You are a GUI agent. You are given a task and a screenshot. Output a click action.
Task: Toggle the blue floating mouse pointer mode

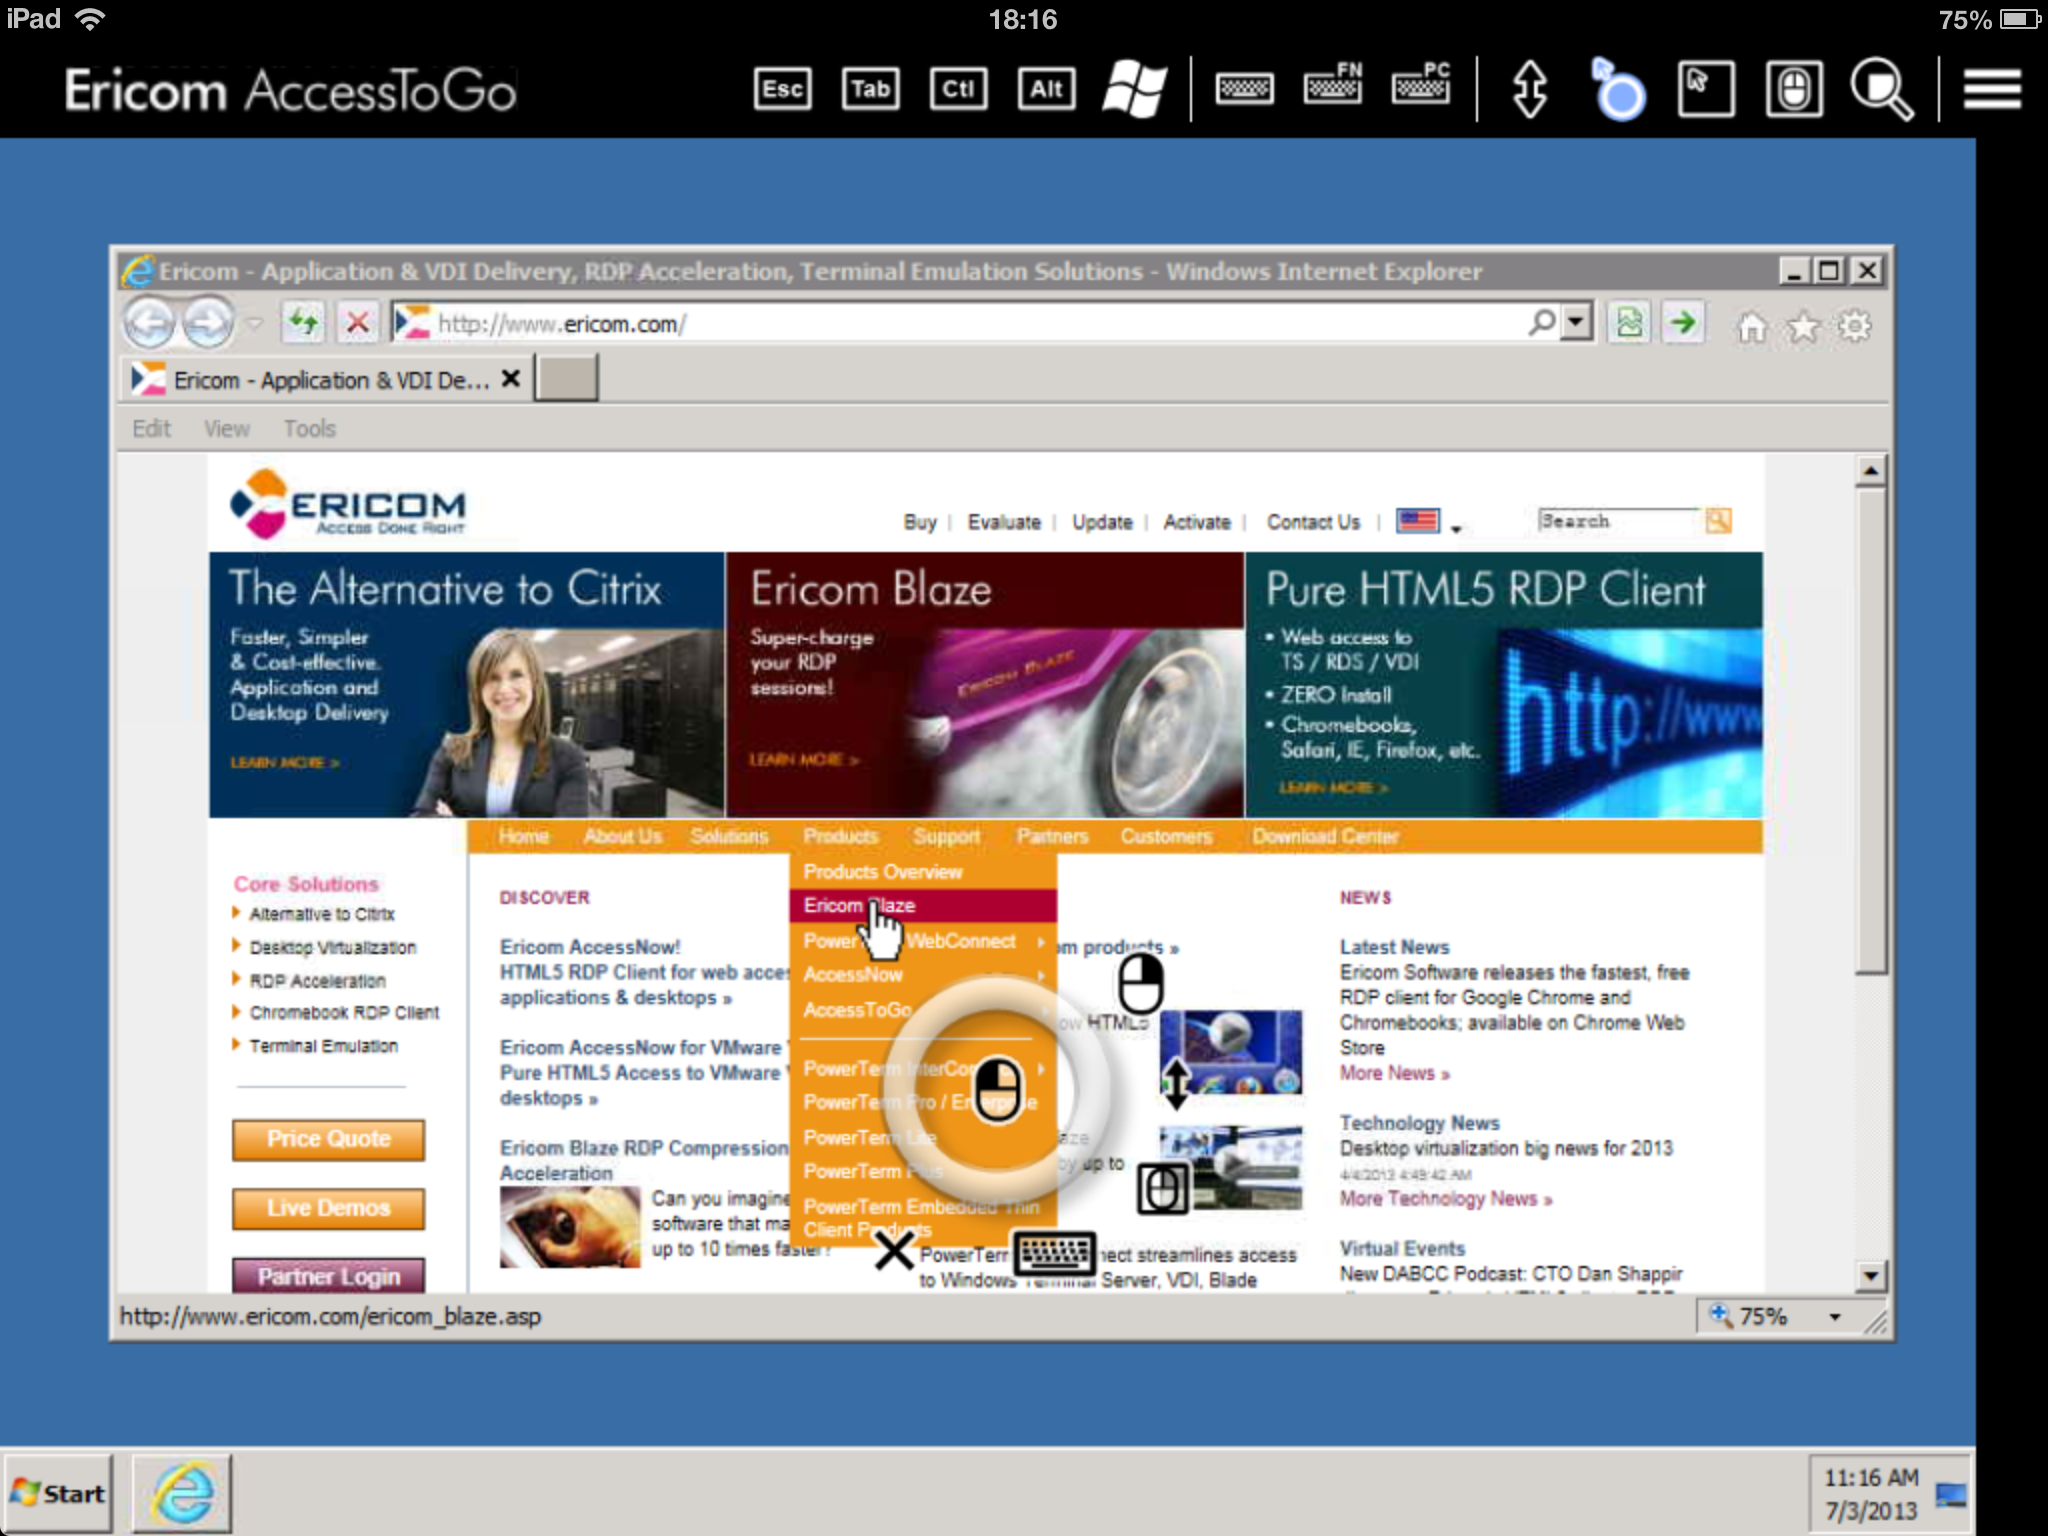1617,89
